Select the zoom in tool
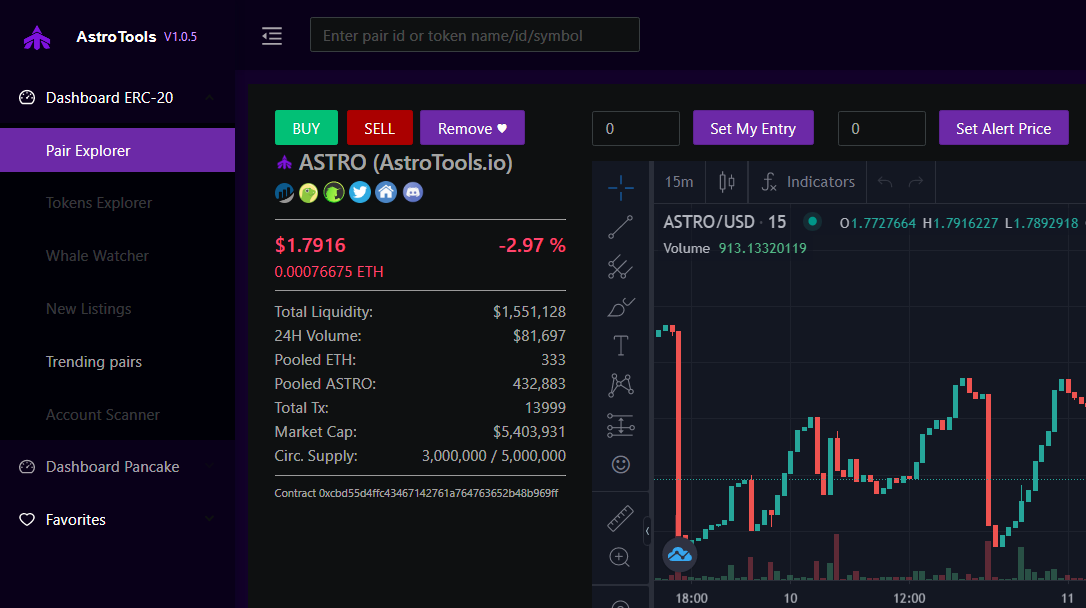The width and height of the screenshot is (1086, 608). pyautogui.click(x=619, y=557)
